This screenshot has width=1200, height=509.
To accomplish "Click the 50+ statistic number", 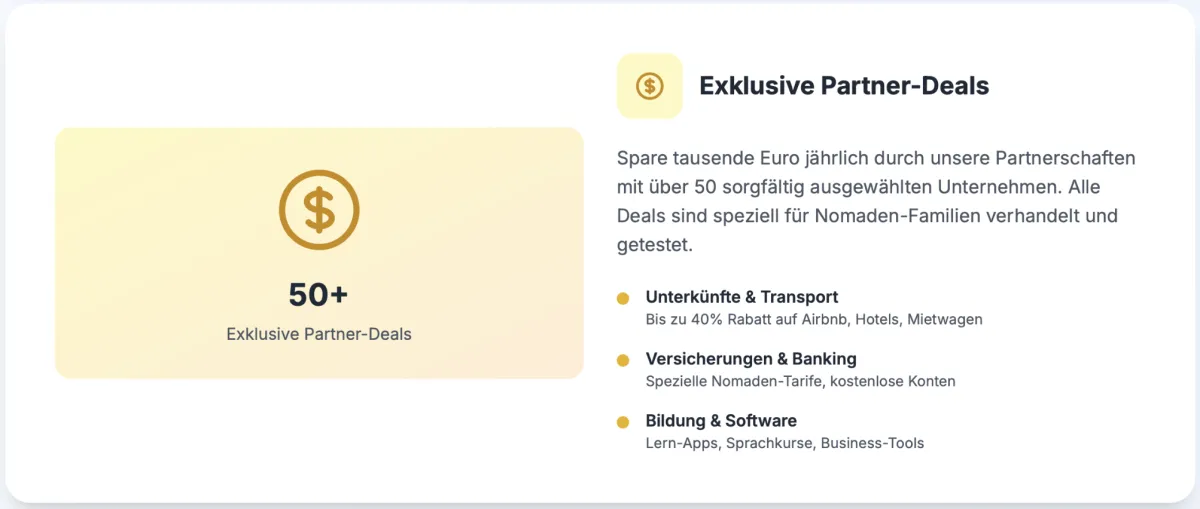I will point(318,295).
